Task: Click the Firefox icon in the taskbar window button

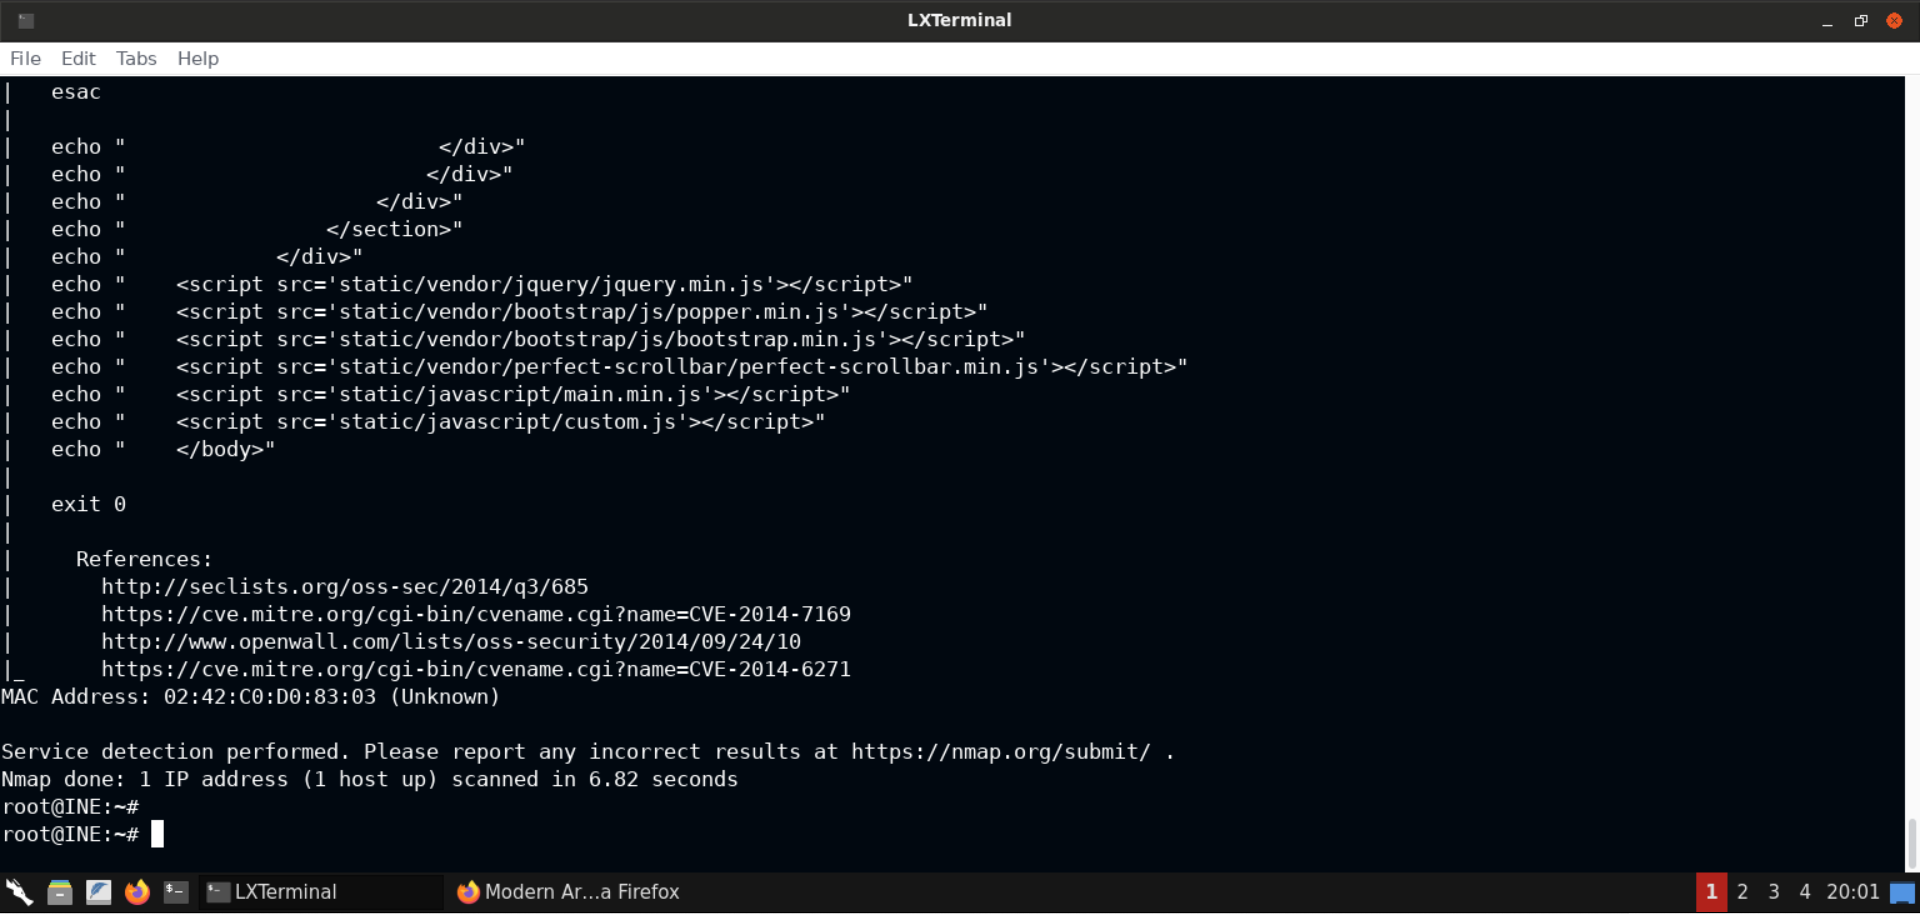Action: [468, 892]
